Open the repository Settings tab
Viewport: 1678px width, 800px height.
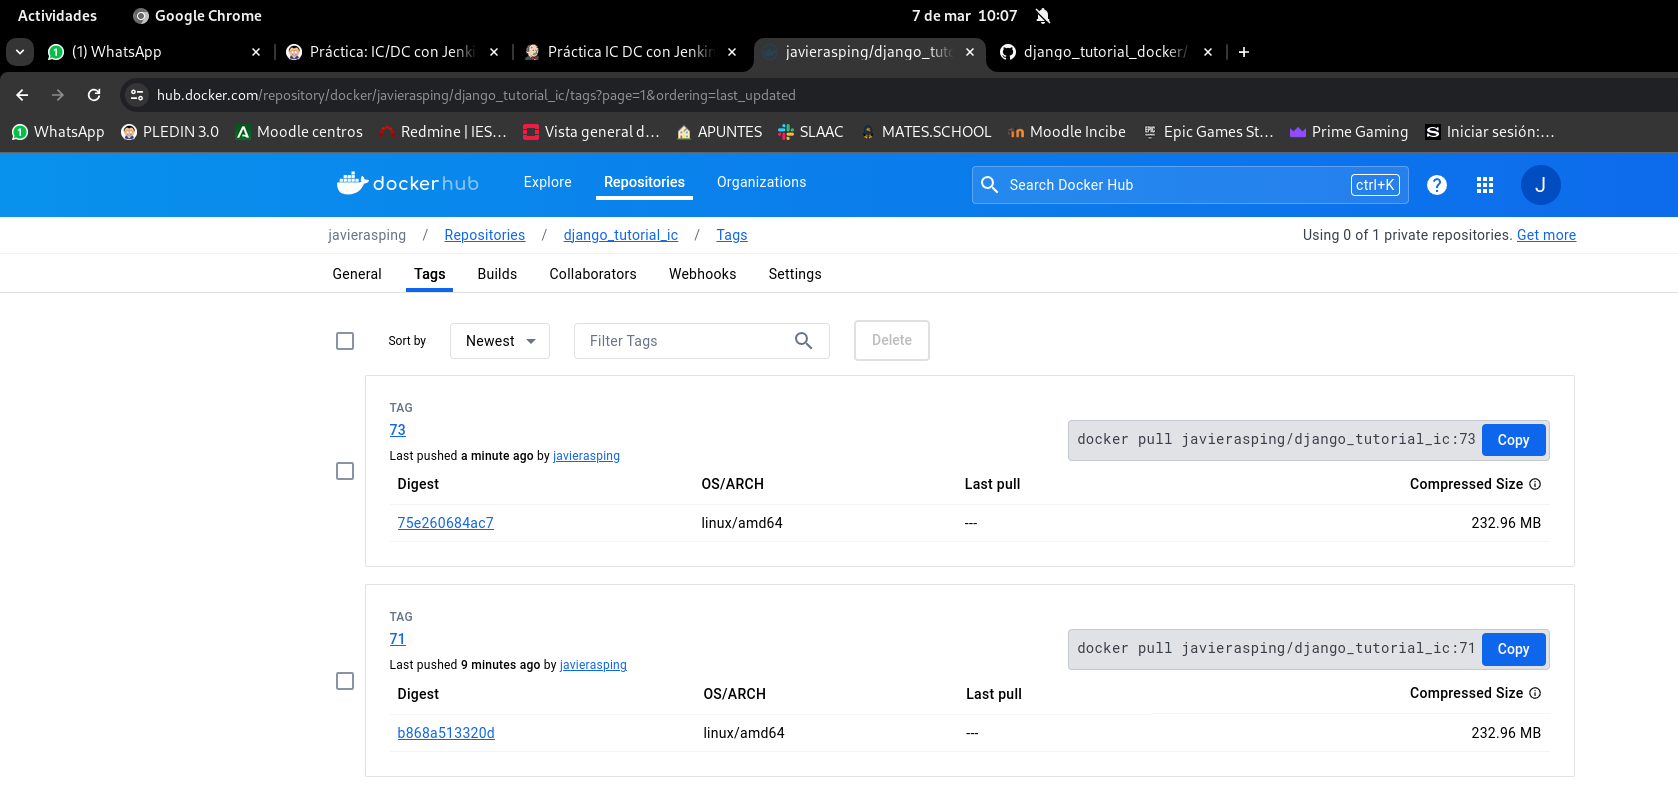click(x=795, y=274)
